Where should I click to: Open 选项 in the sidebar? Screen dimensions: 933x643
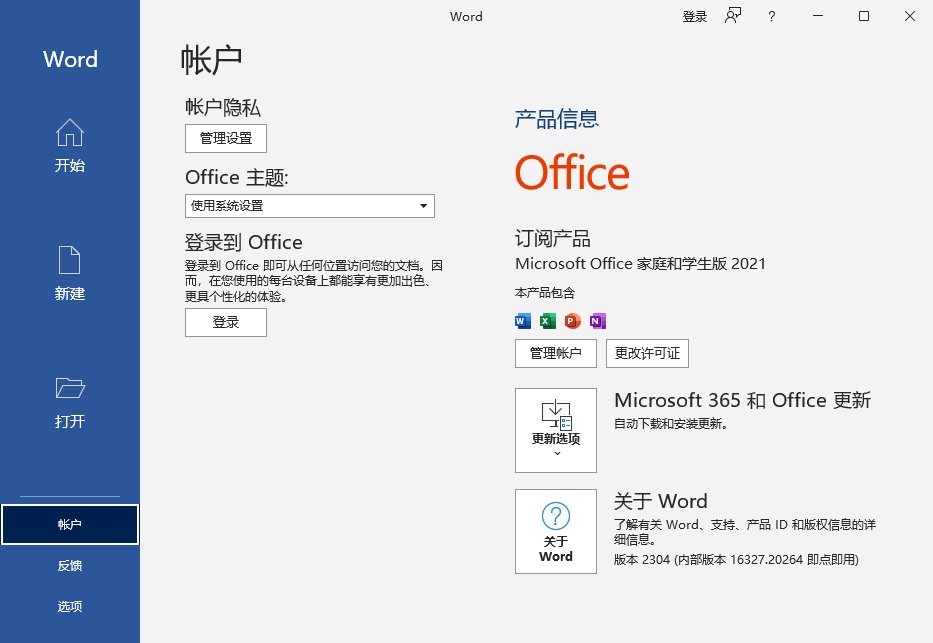point(70,607)
